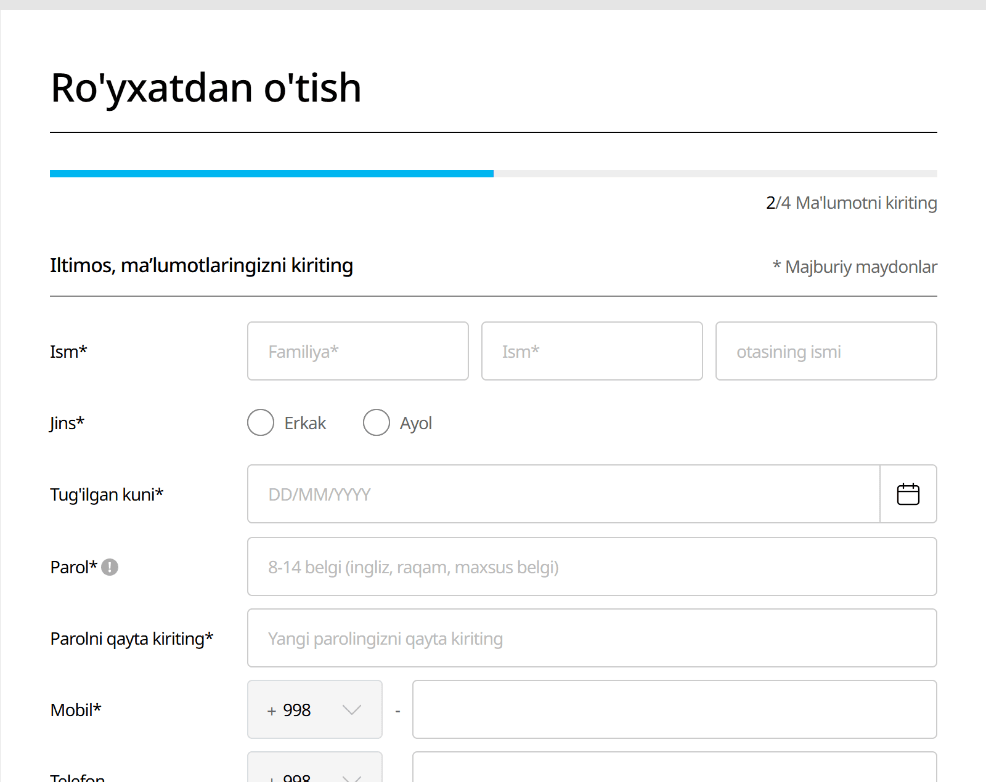This screenshot has height=782, width=986.
Task: Click the 'Jins*' label
Action: point(67,423)
